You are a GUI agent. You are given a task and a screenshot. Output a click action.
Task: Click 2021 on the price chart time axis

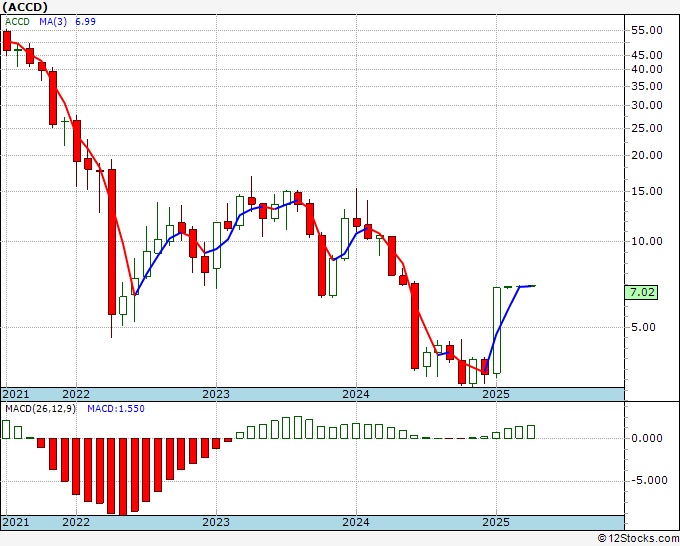pos(16,394)
